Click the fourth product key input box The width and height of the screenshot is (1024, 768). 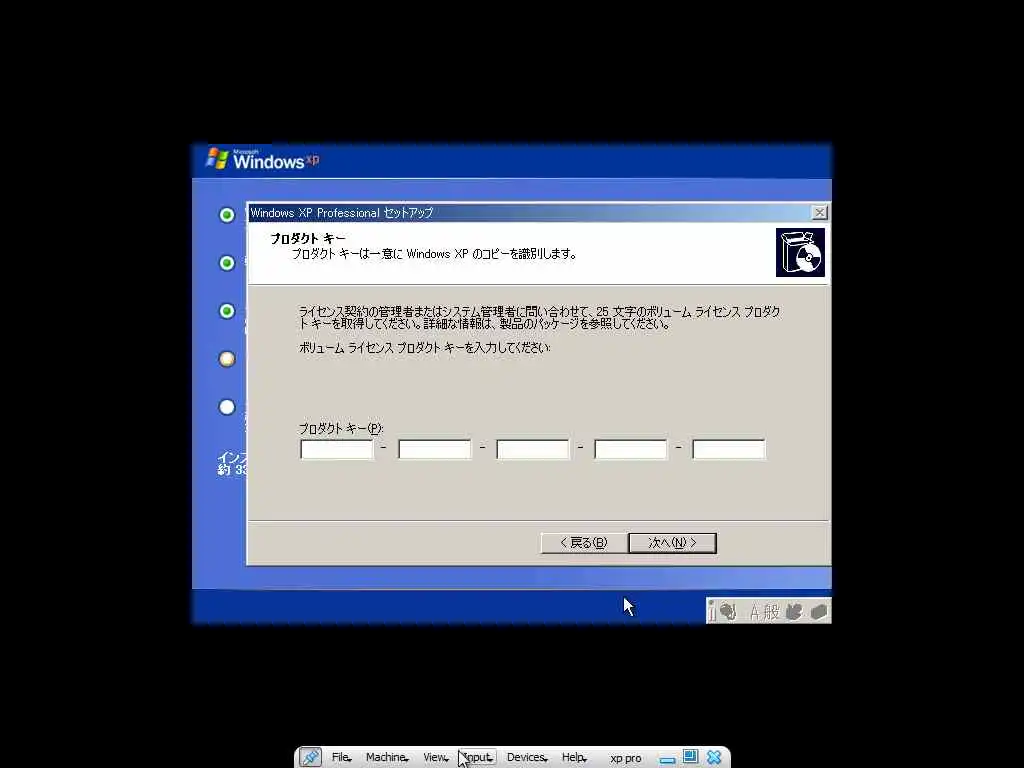[x=630, y=449]
